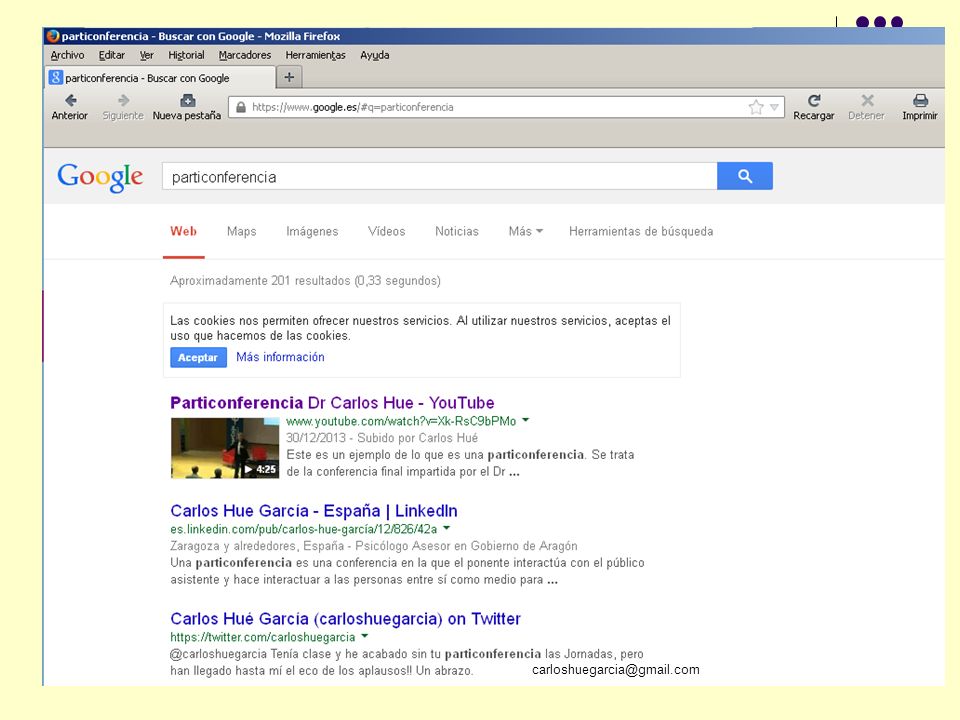This screenshot has width=960, height=720.
Task: Click the padlock icon in address bar
Action: click(241, 107)
